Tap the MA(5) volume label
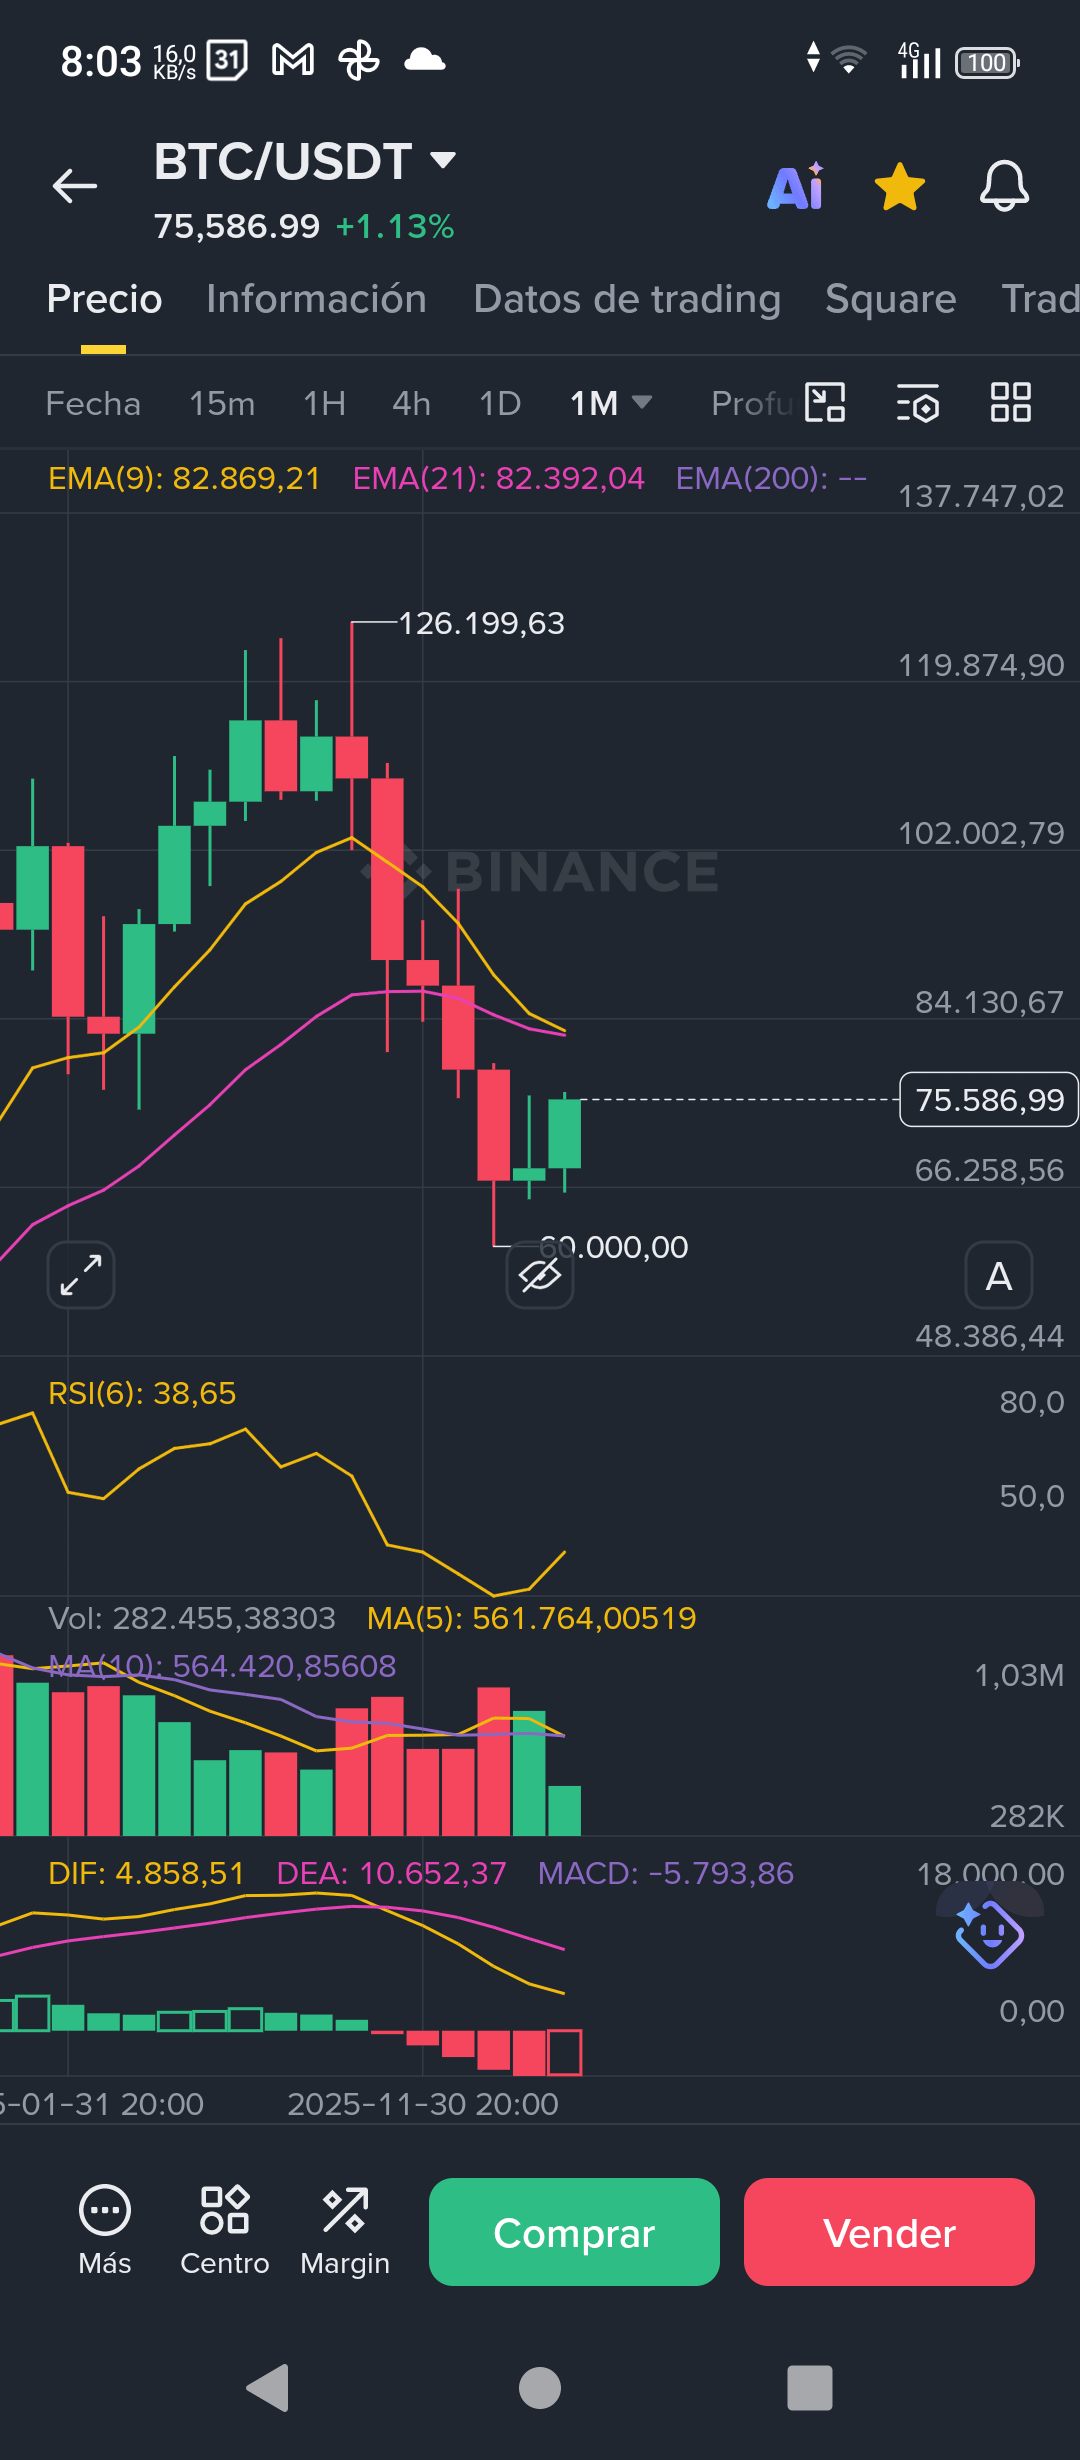The image size is (1080, 2460). pos(531,1618)
